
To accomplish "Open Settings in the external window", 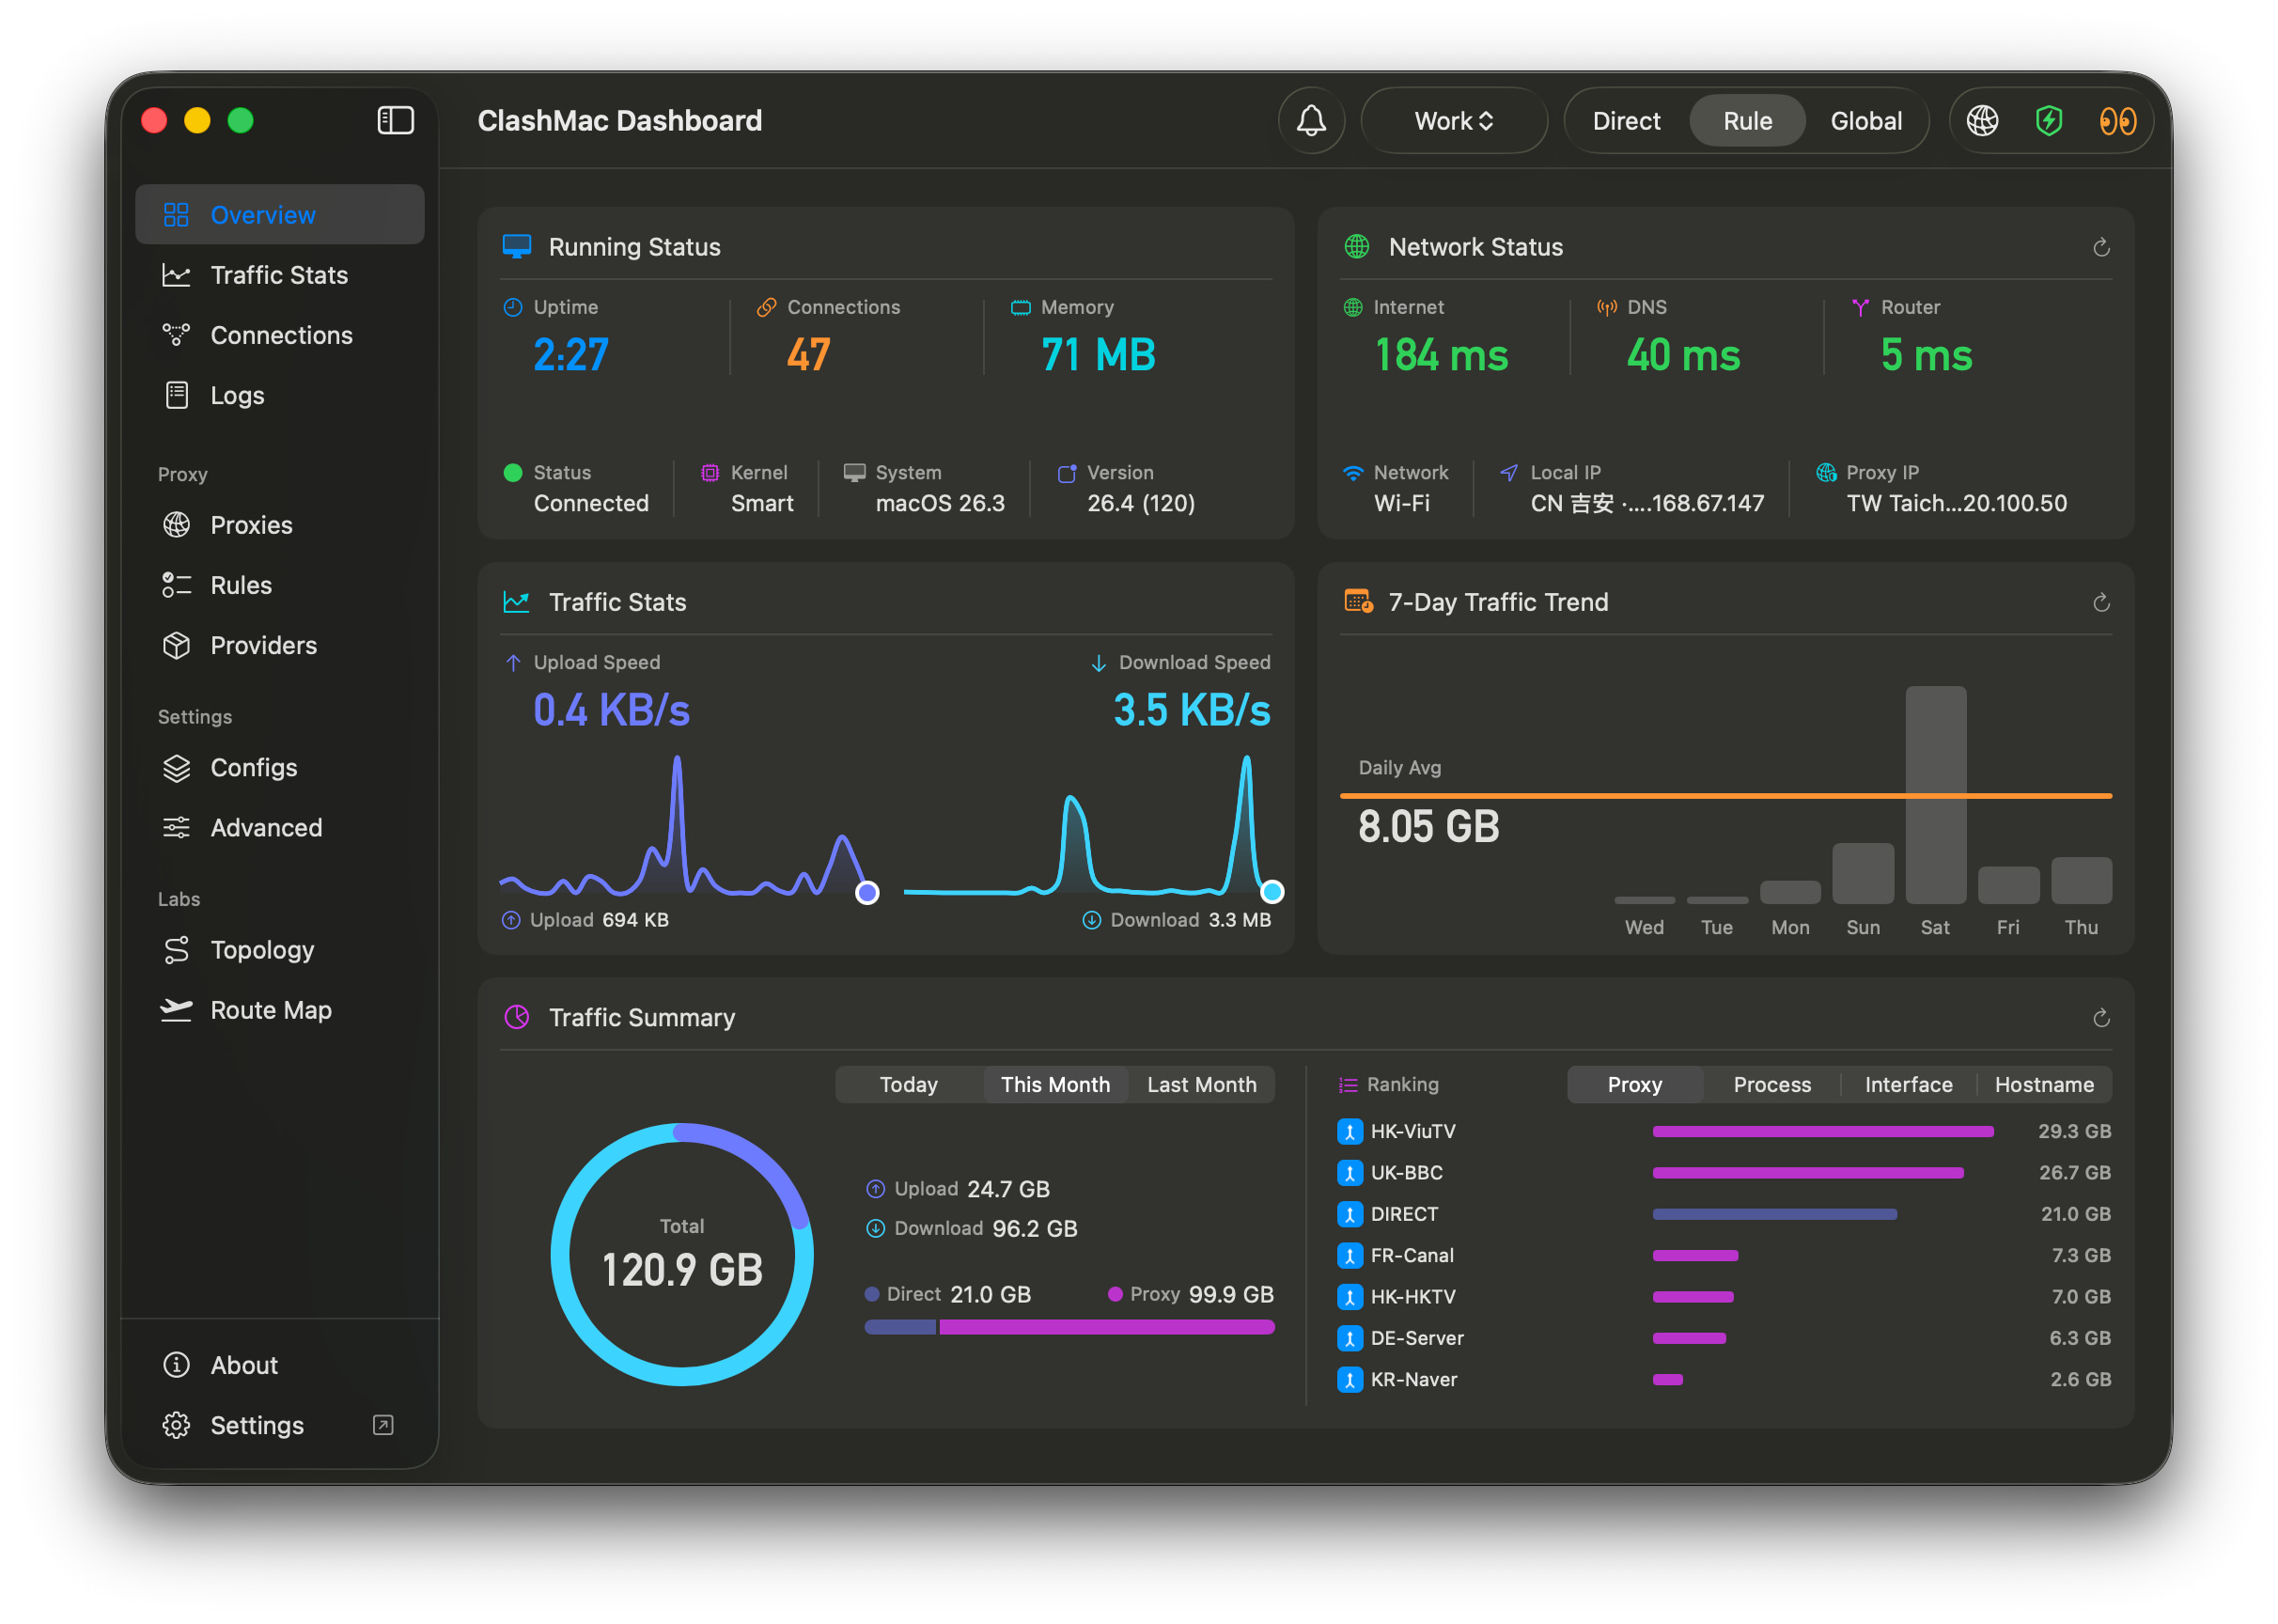I will pyautogui.click(x=383, y=1425).
